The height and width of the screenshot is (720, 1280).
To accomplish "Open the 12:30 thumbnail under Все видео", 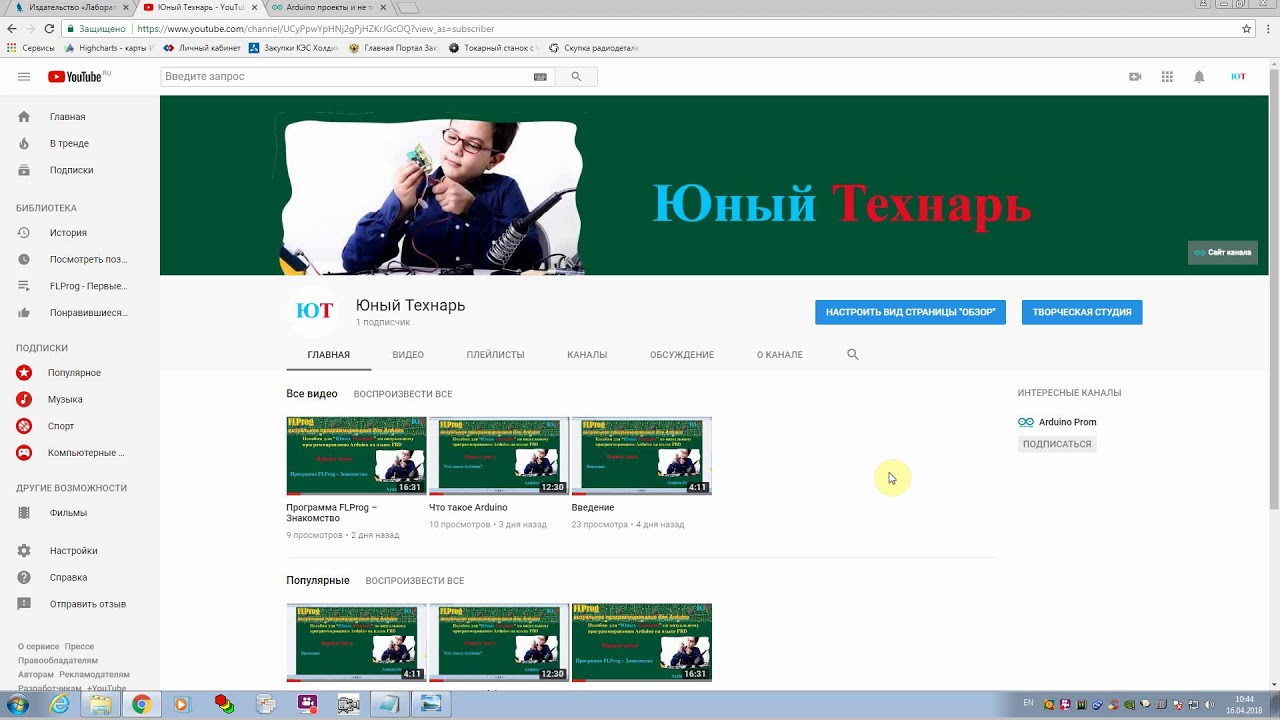I will click(x=499, y=456).
